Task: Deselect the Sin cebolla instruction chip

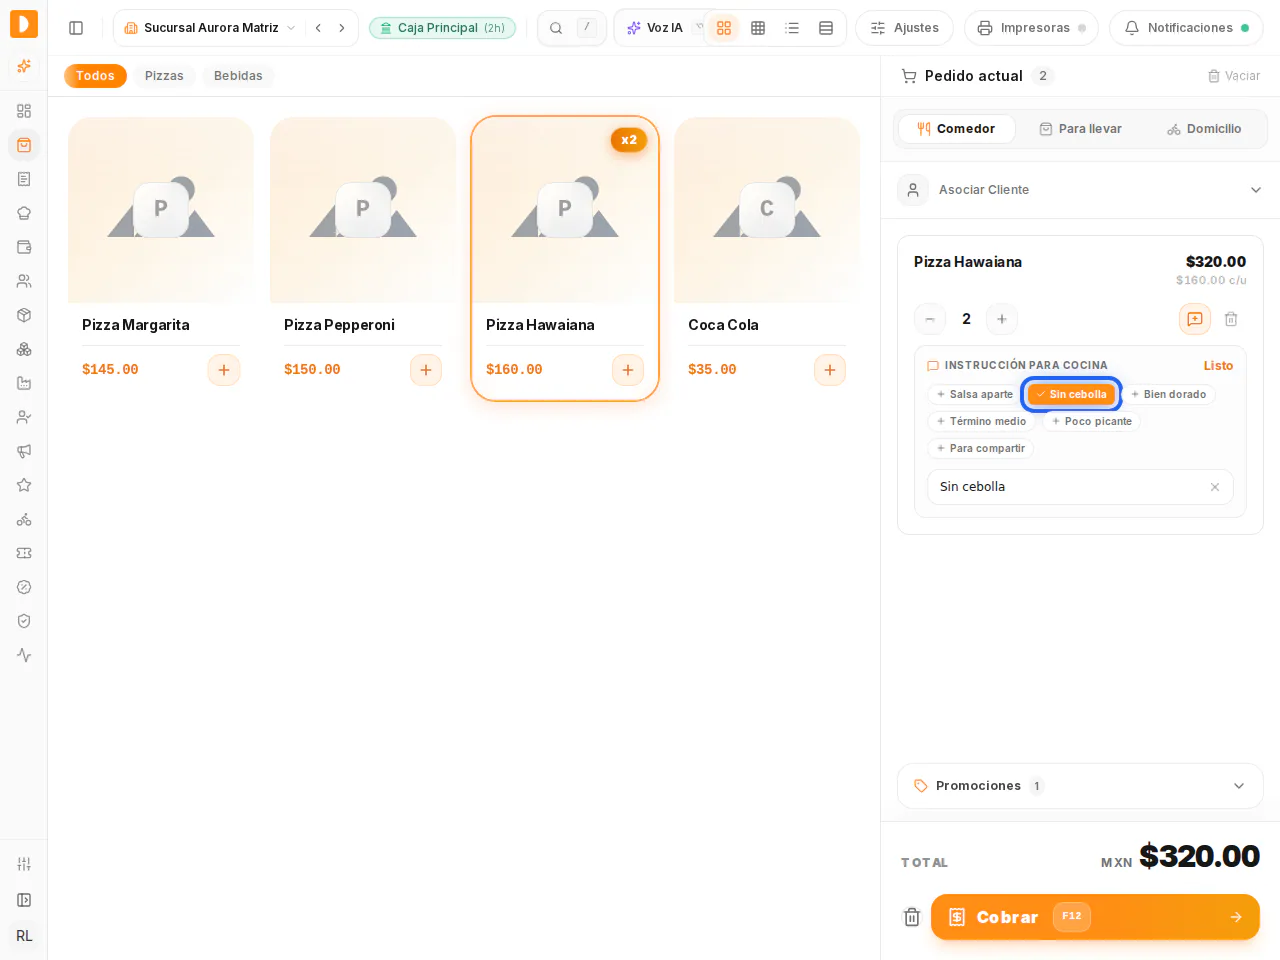Action: pyautogui.click(x=1071, y=394)
